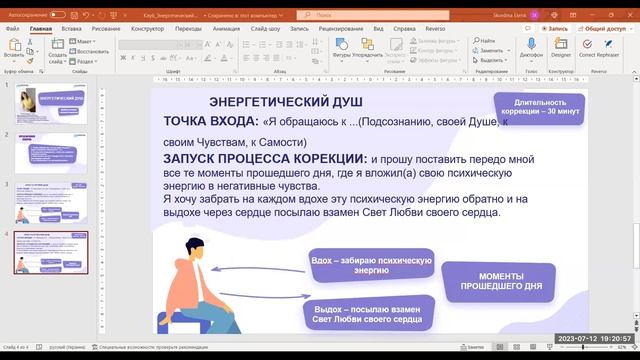Image resolution: width=640 pixels, height=360 pixels.
Task: Start slideshow from the quick access toolbar
Action: (113, 15)
